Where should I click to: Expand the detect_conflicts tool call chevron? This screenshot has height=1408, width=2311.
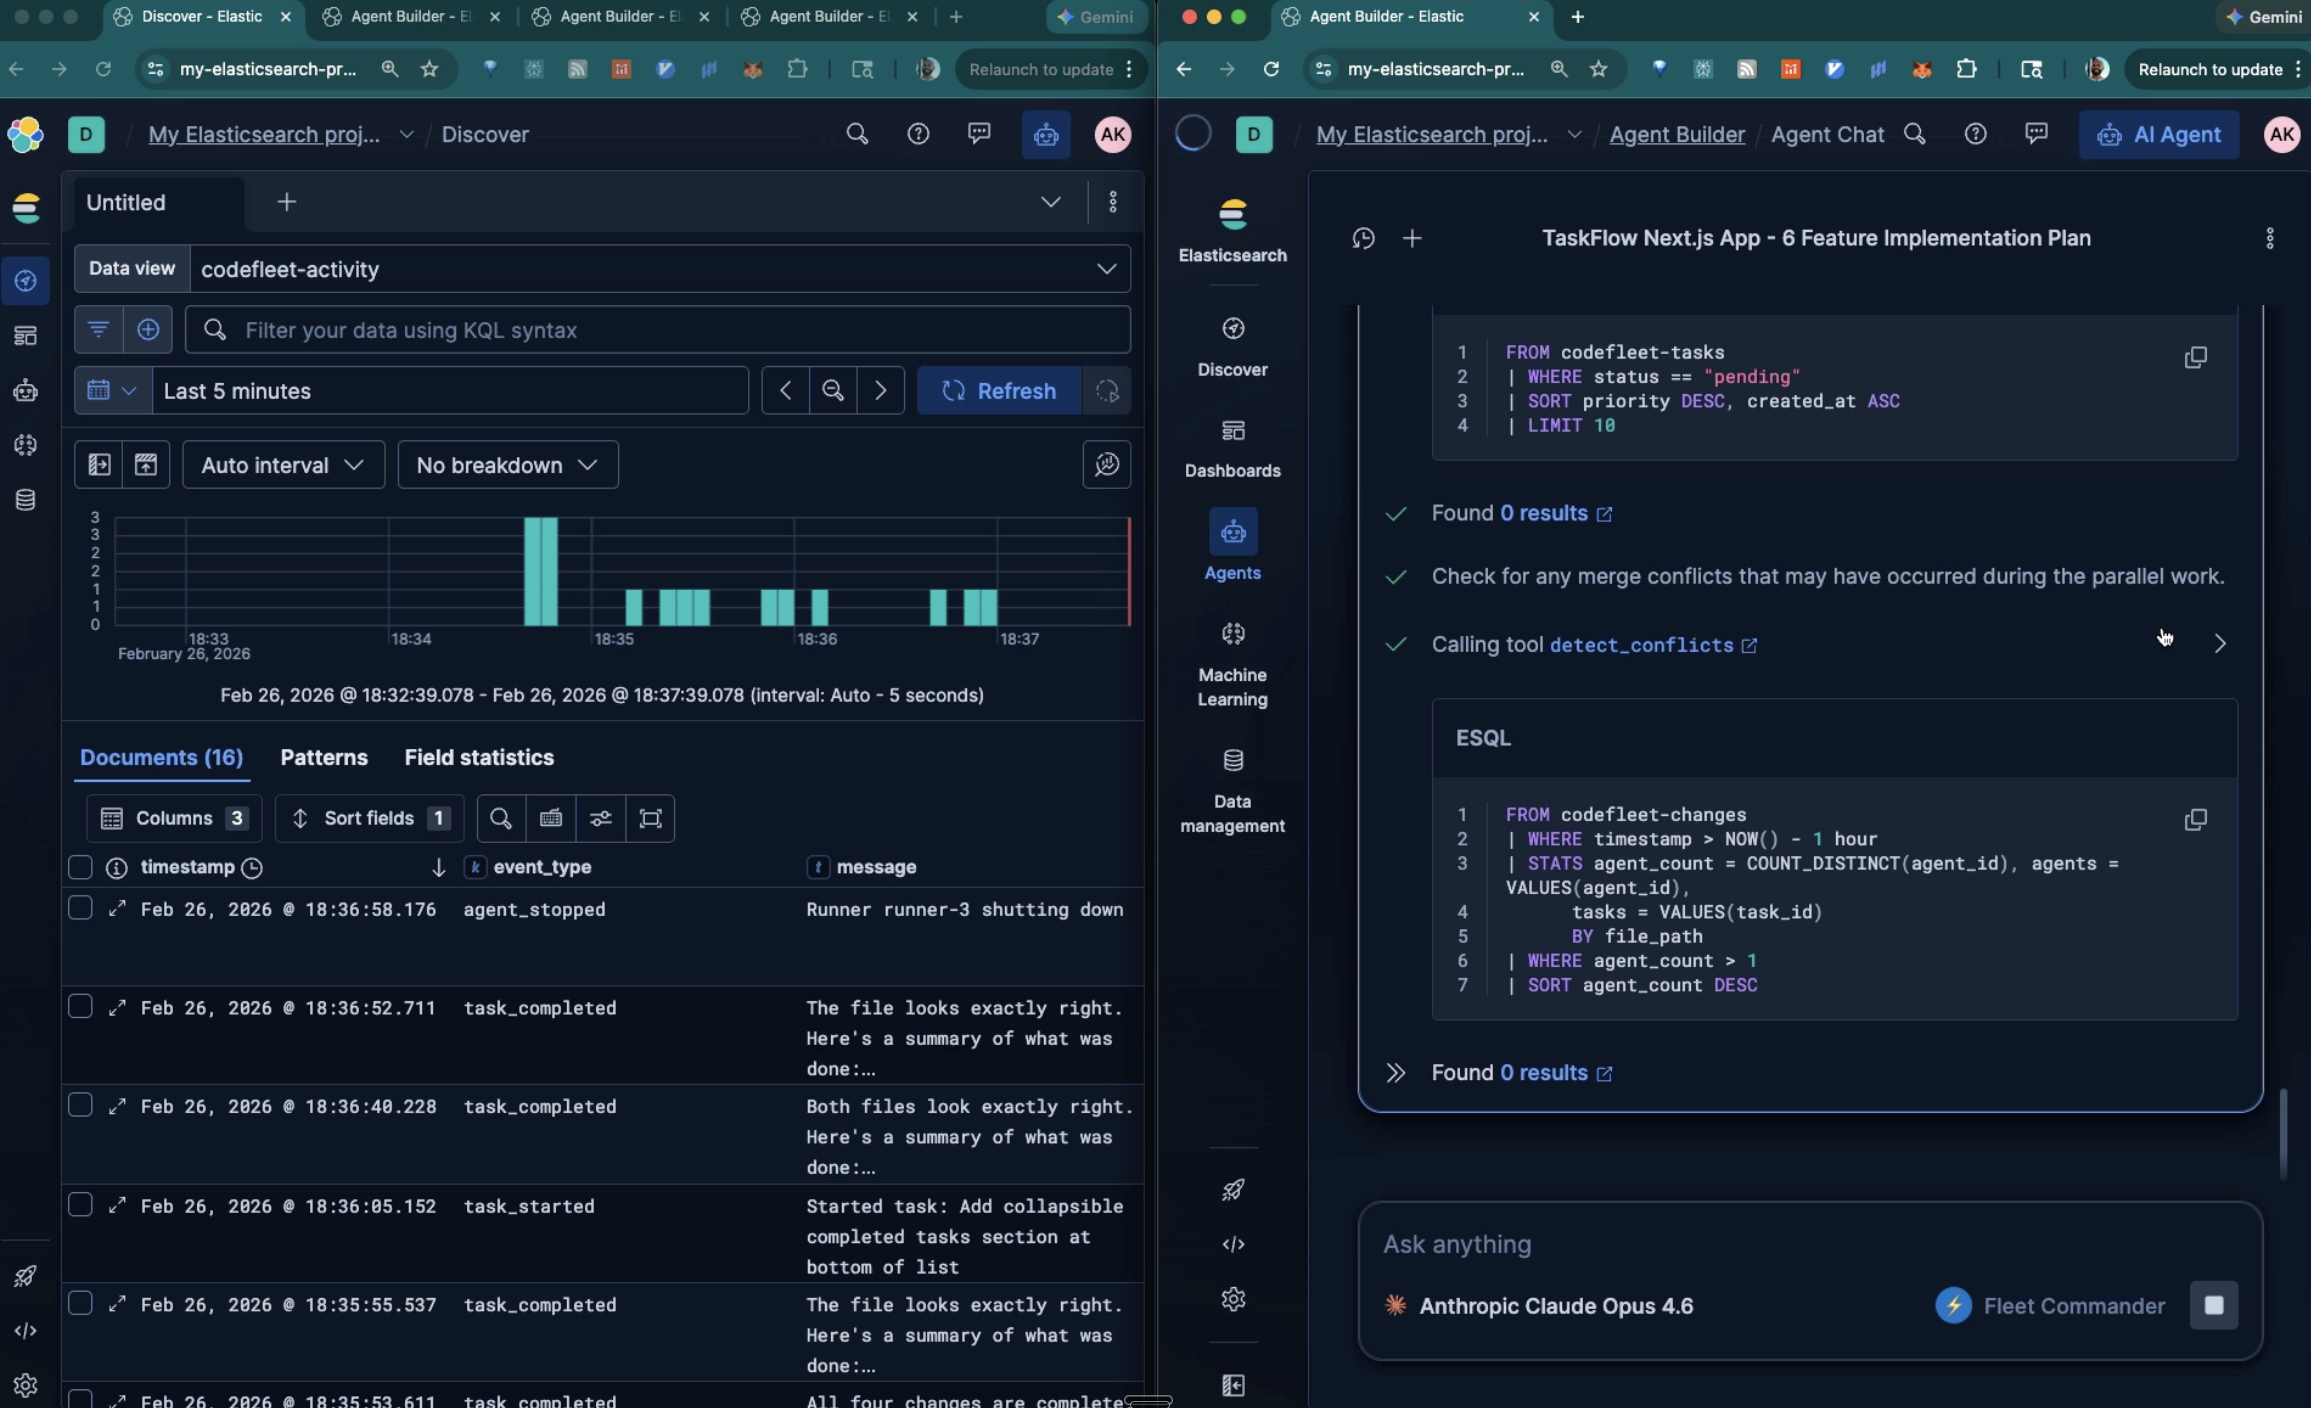(2219, 643)
